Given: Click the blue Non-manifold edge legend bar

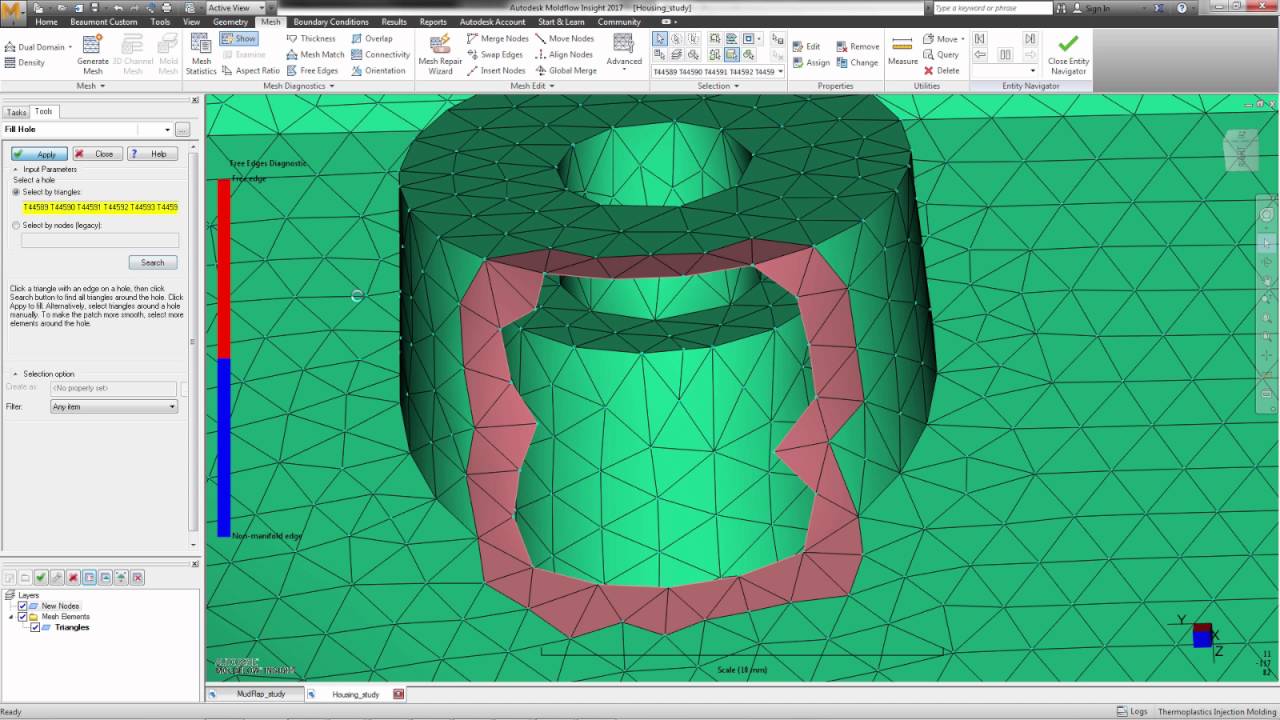Looking at the screenshot, I should click(224, 447).
